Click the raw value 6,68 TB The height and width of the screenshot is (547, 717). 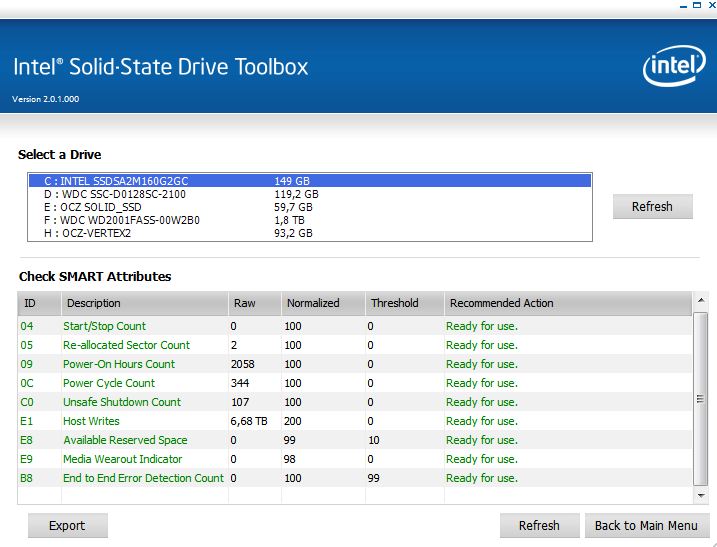click(x=249, y=421)
